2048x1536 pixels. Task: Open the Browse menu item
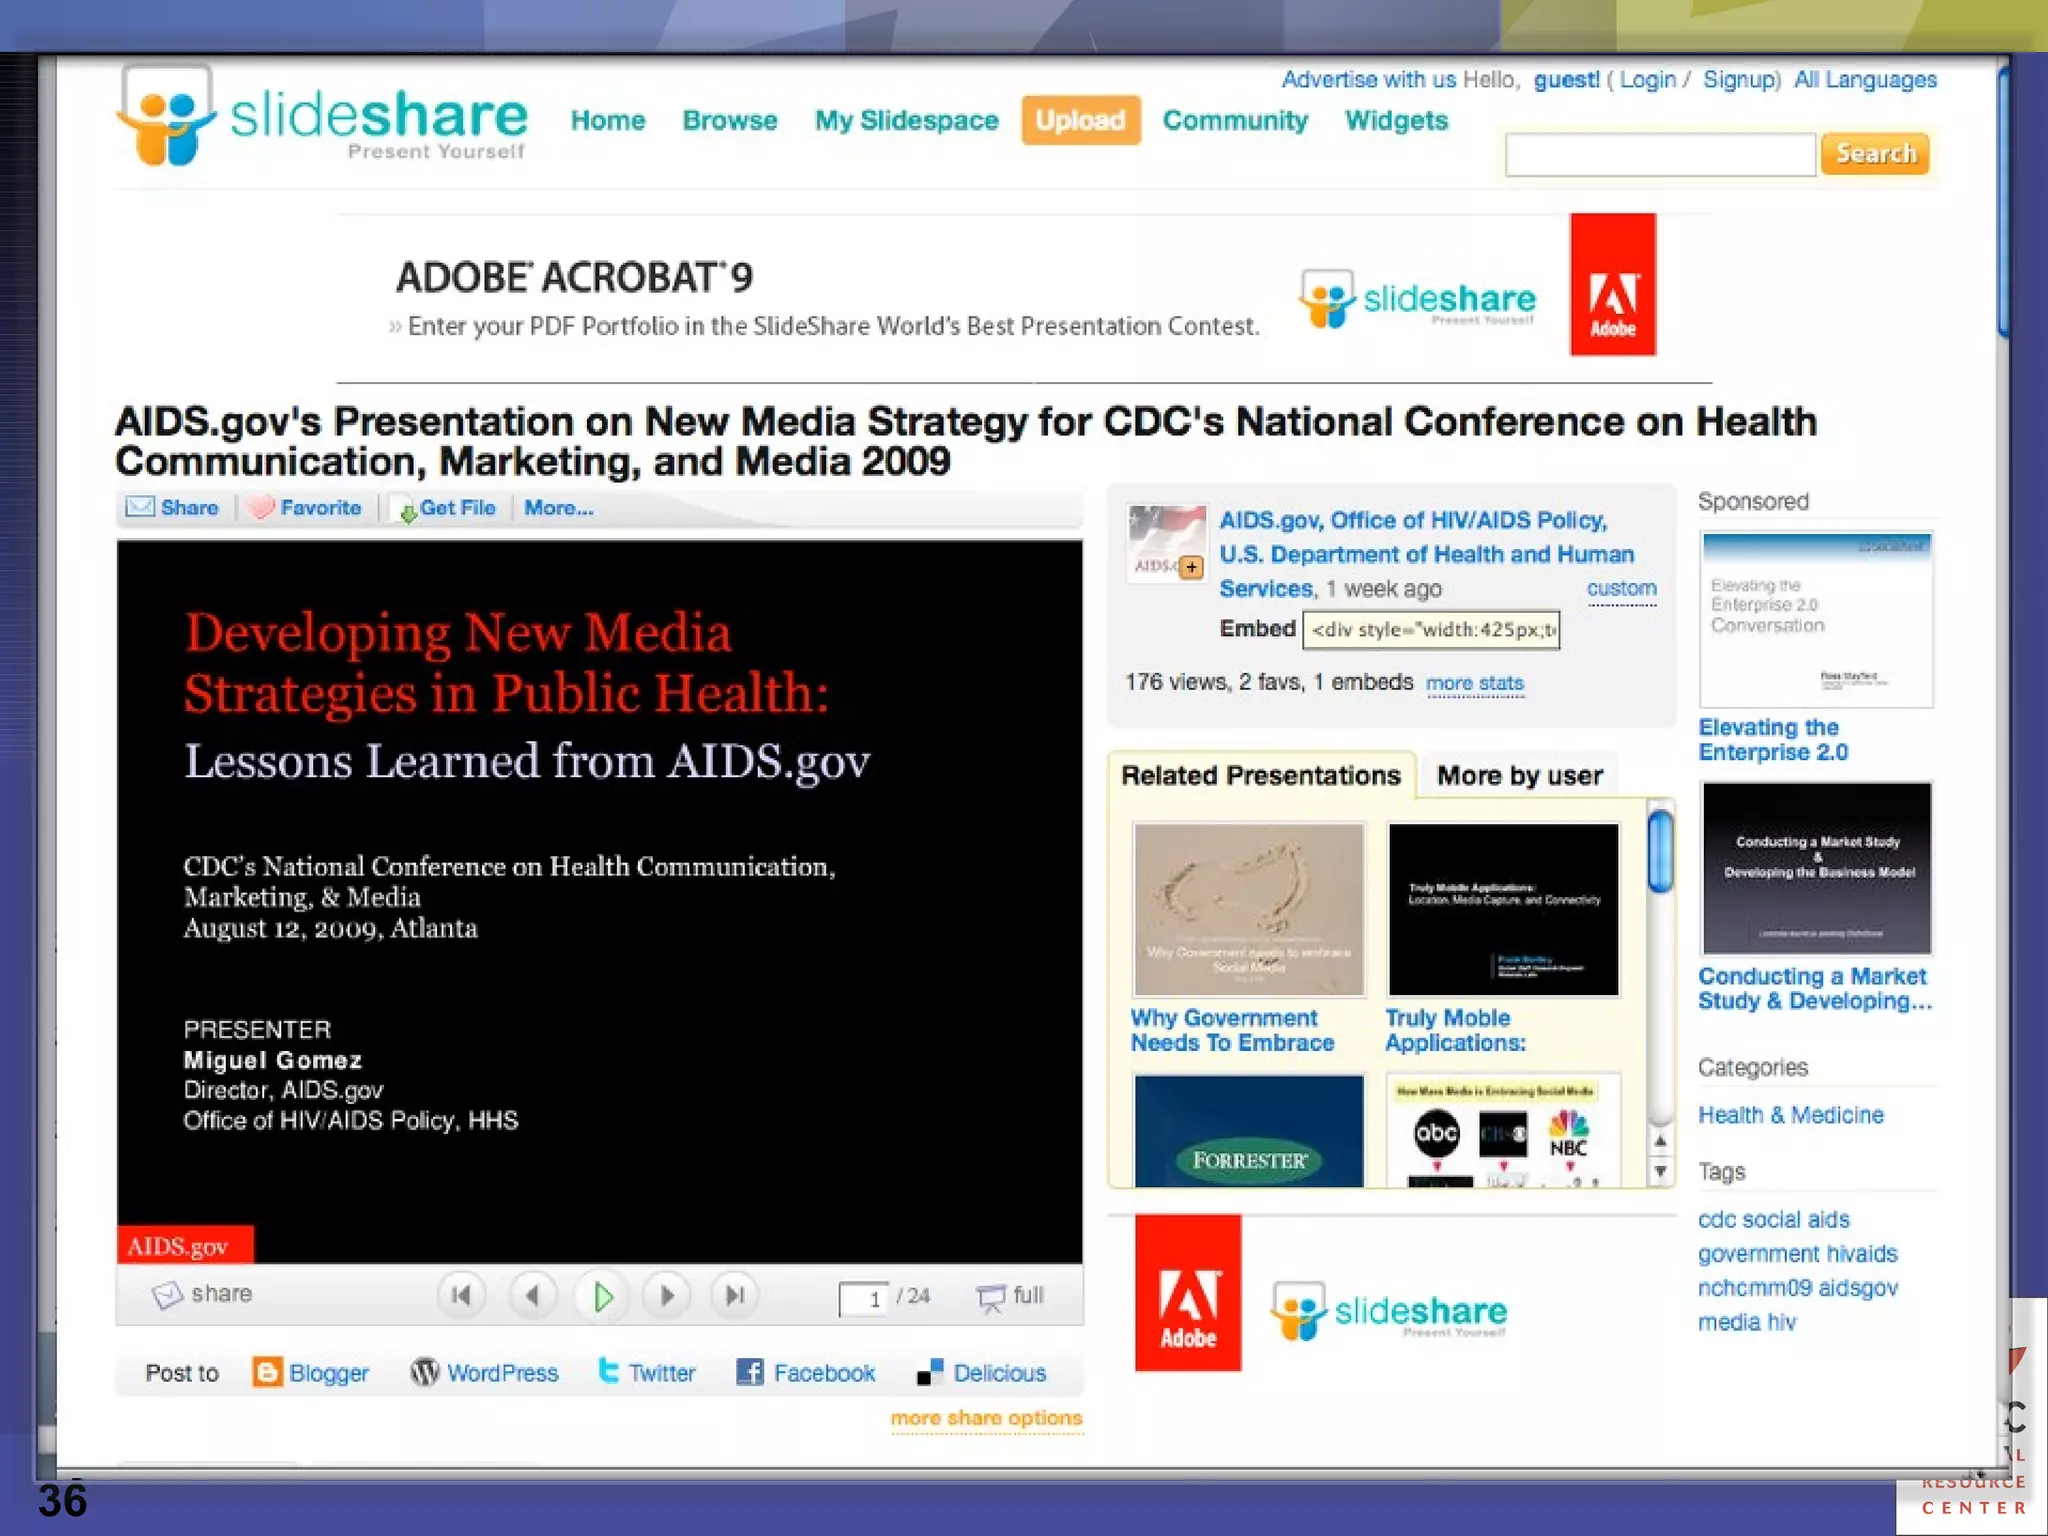click(729, 121)
